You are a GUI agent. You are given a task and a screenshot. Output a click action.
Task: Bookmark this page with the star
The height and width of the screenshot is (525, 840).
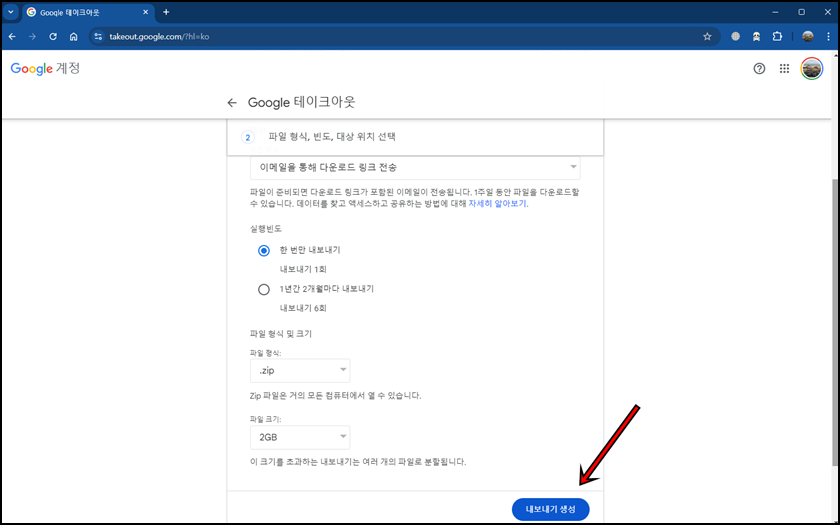coord(707,36)
